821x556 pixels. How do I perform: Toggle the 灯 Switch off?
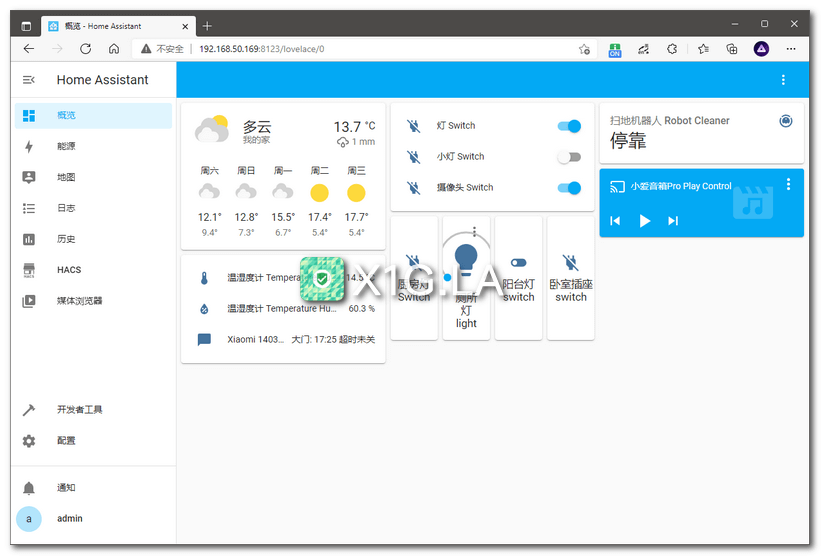tap(569, 126)
